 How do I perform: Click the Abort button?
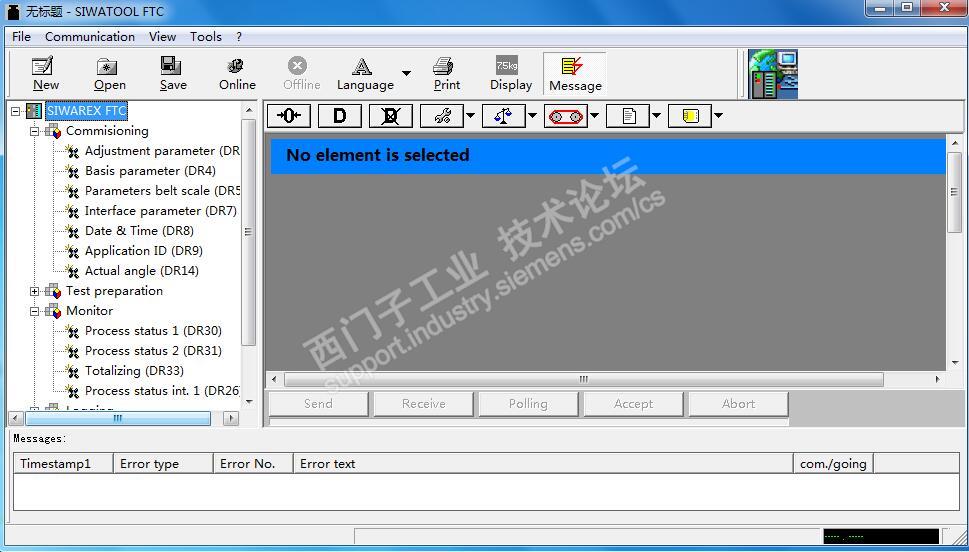(x=738, y=404)
